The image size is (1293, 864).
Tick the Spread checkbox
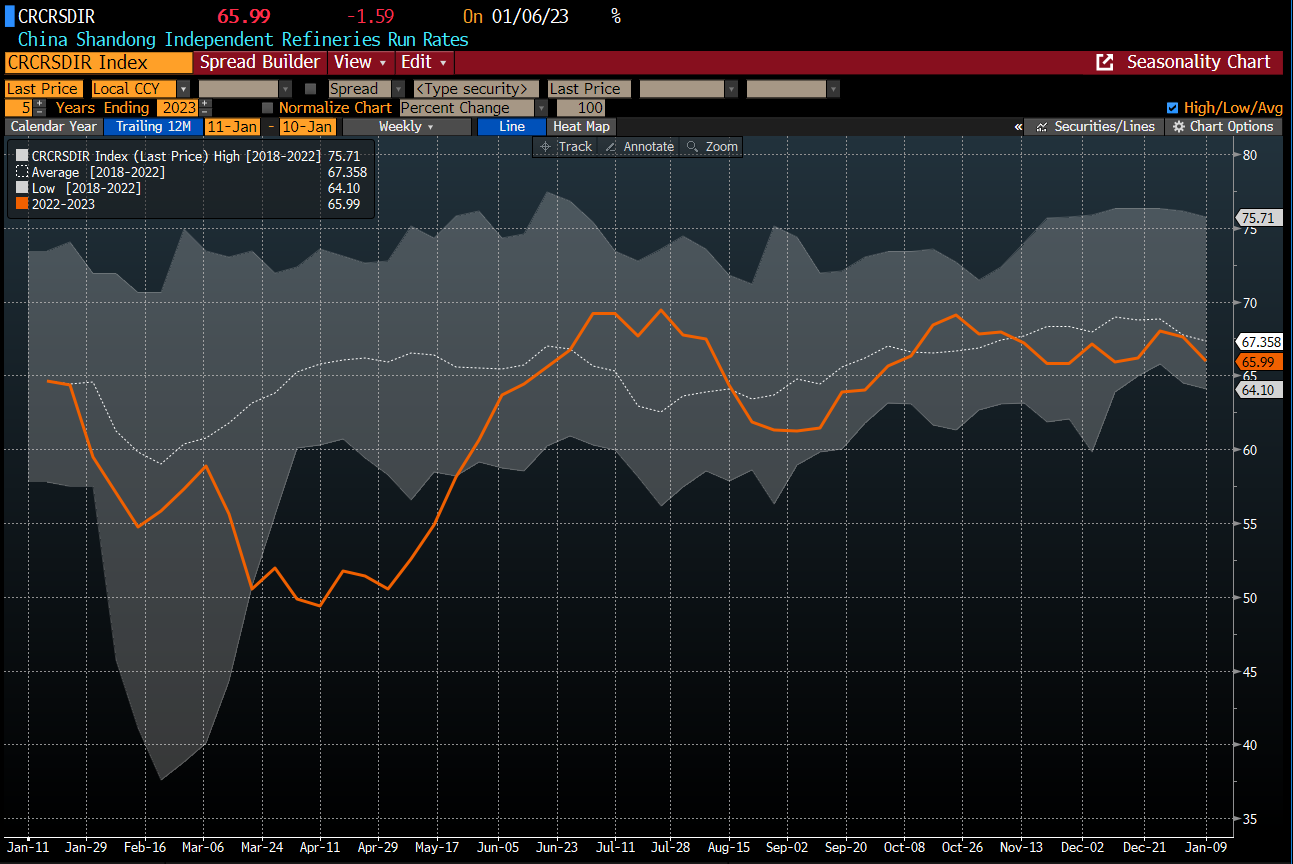click(x=310, y=89)
